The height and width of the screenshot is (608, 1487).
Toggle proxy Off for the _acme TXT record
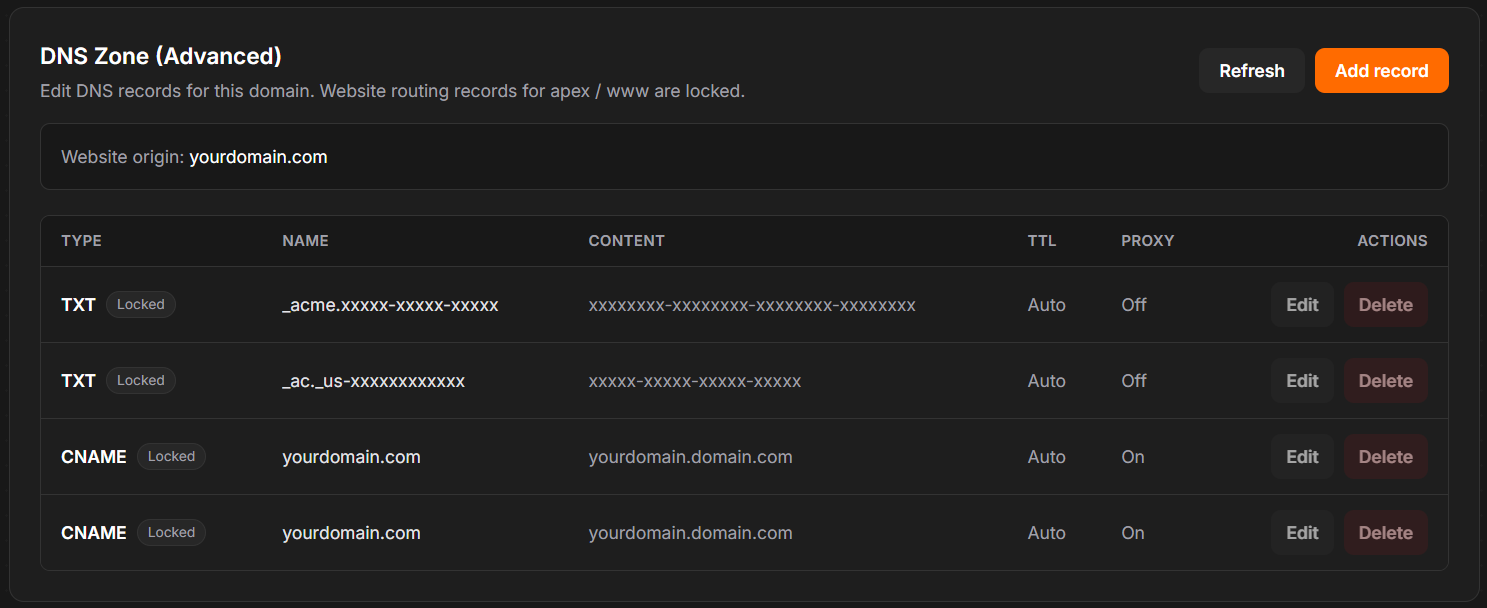point(1133,304)
